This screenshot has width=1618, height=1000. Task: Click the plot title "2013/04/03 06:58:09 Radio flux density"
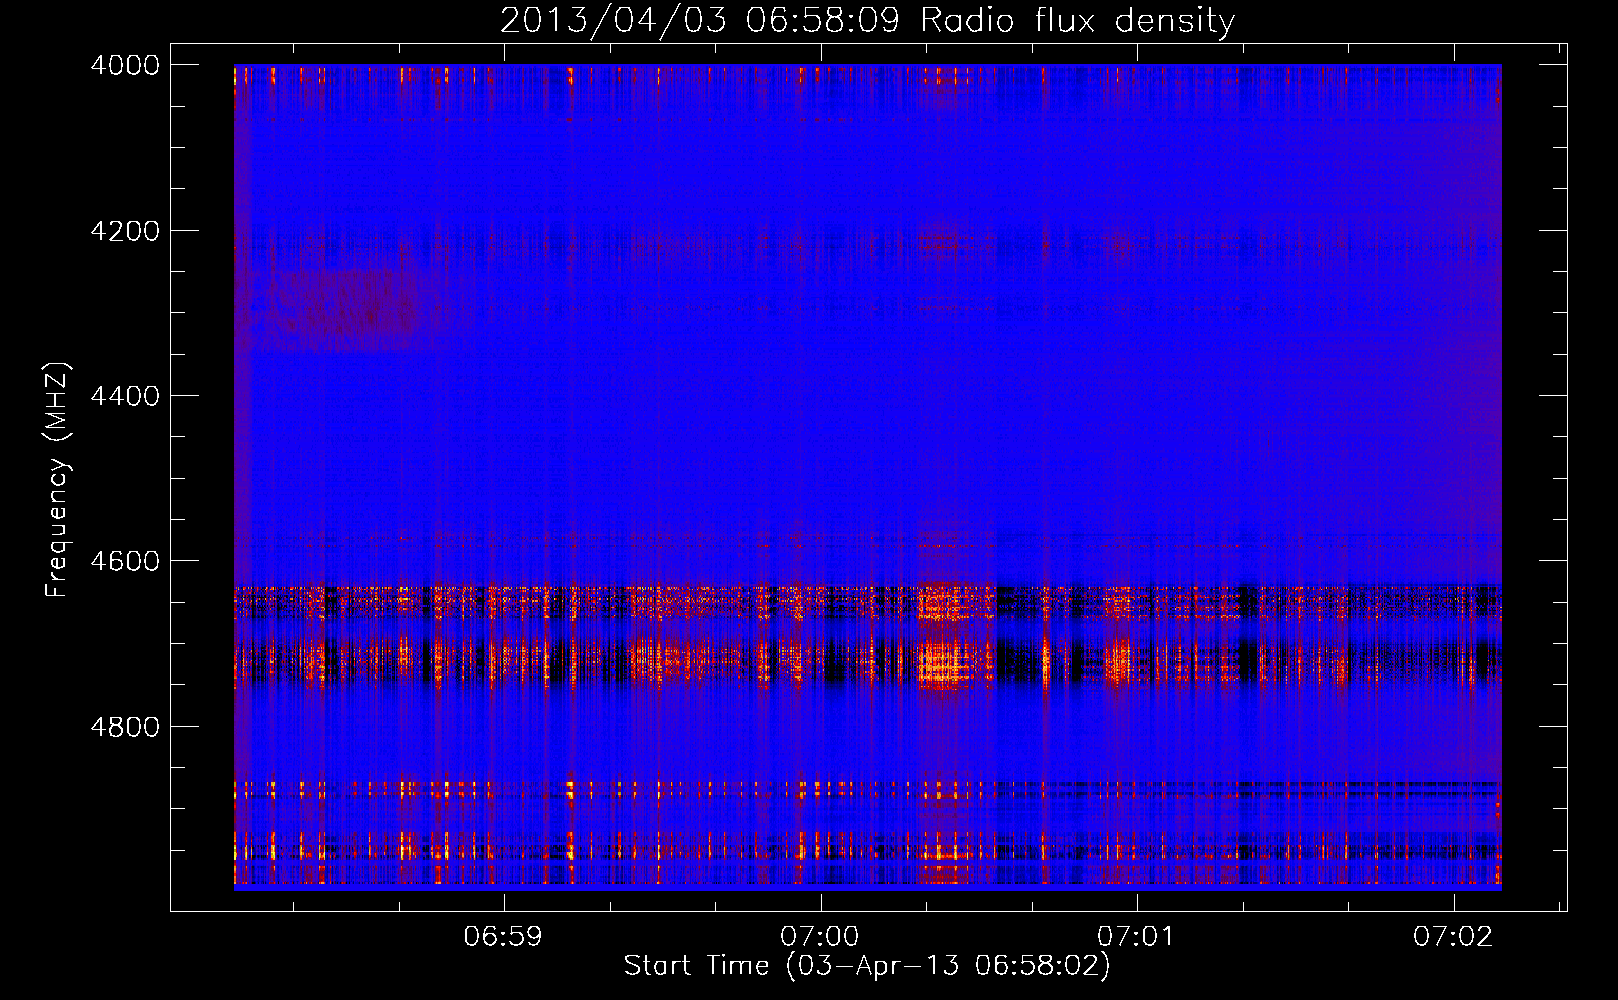tap(867, 20)
